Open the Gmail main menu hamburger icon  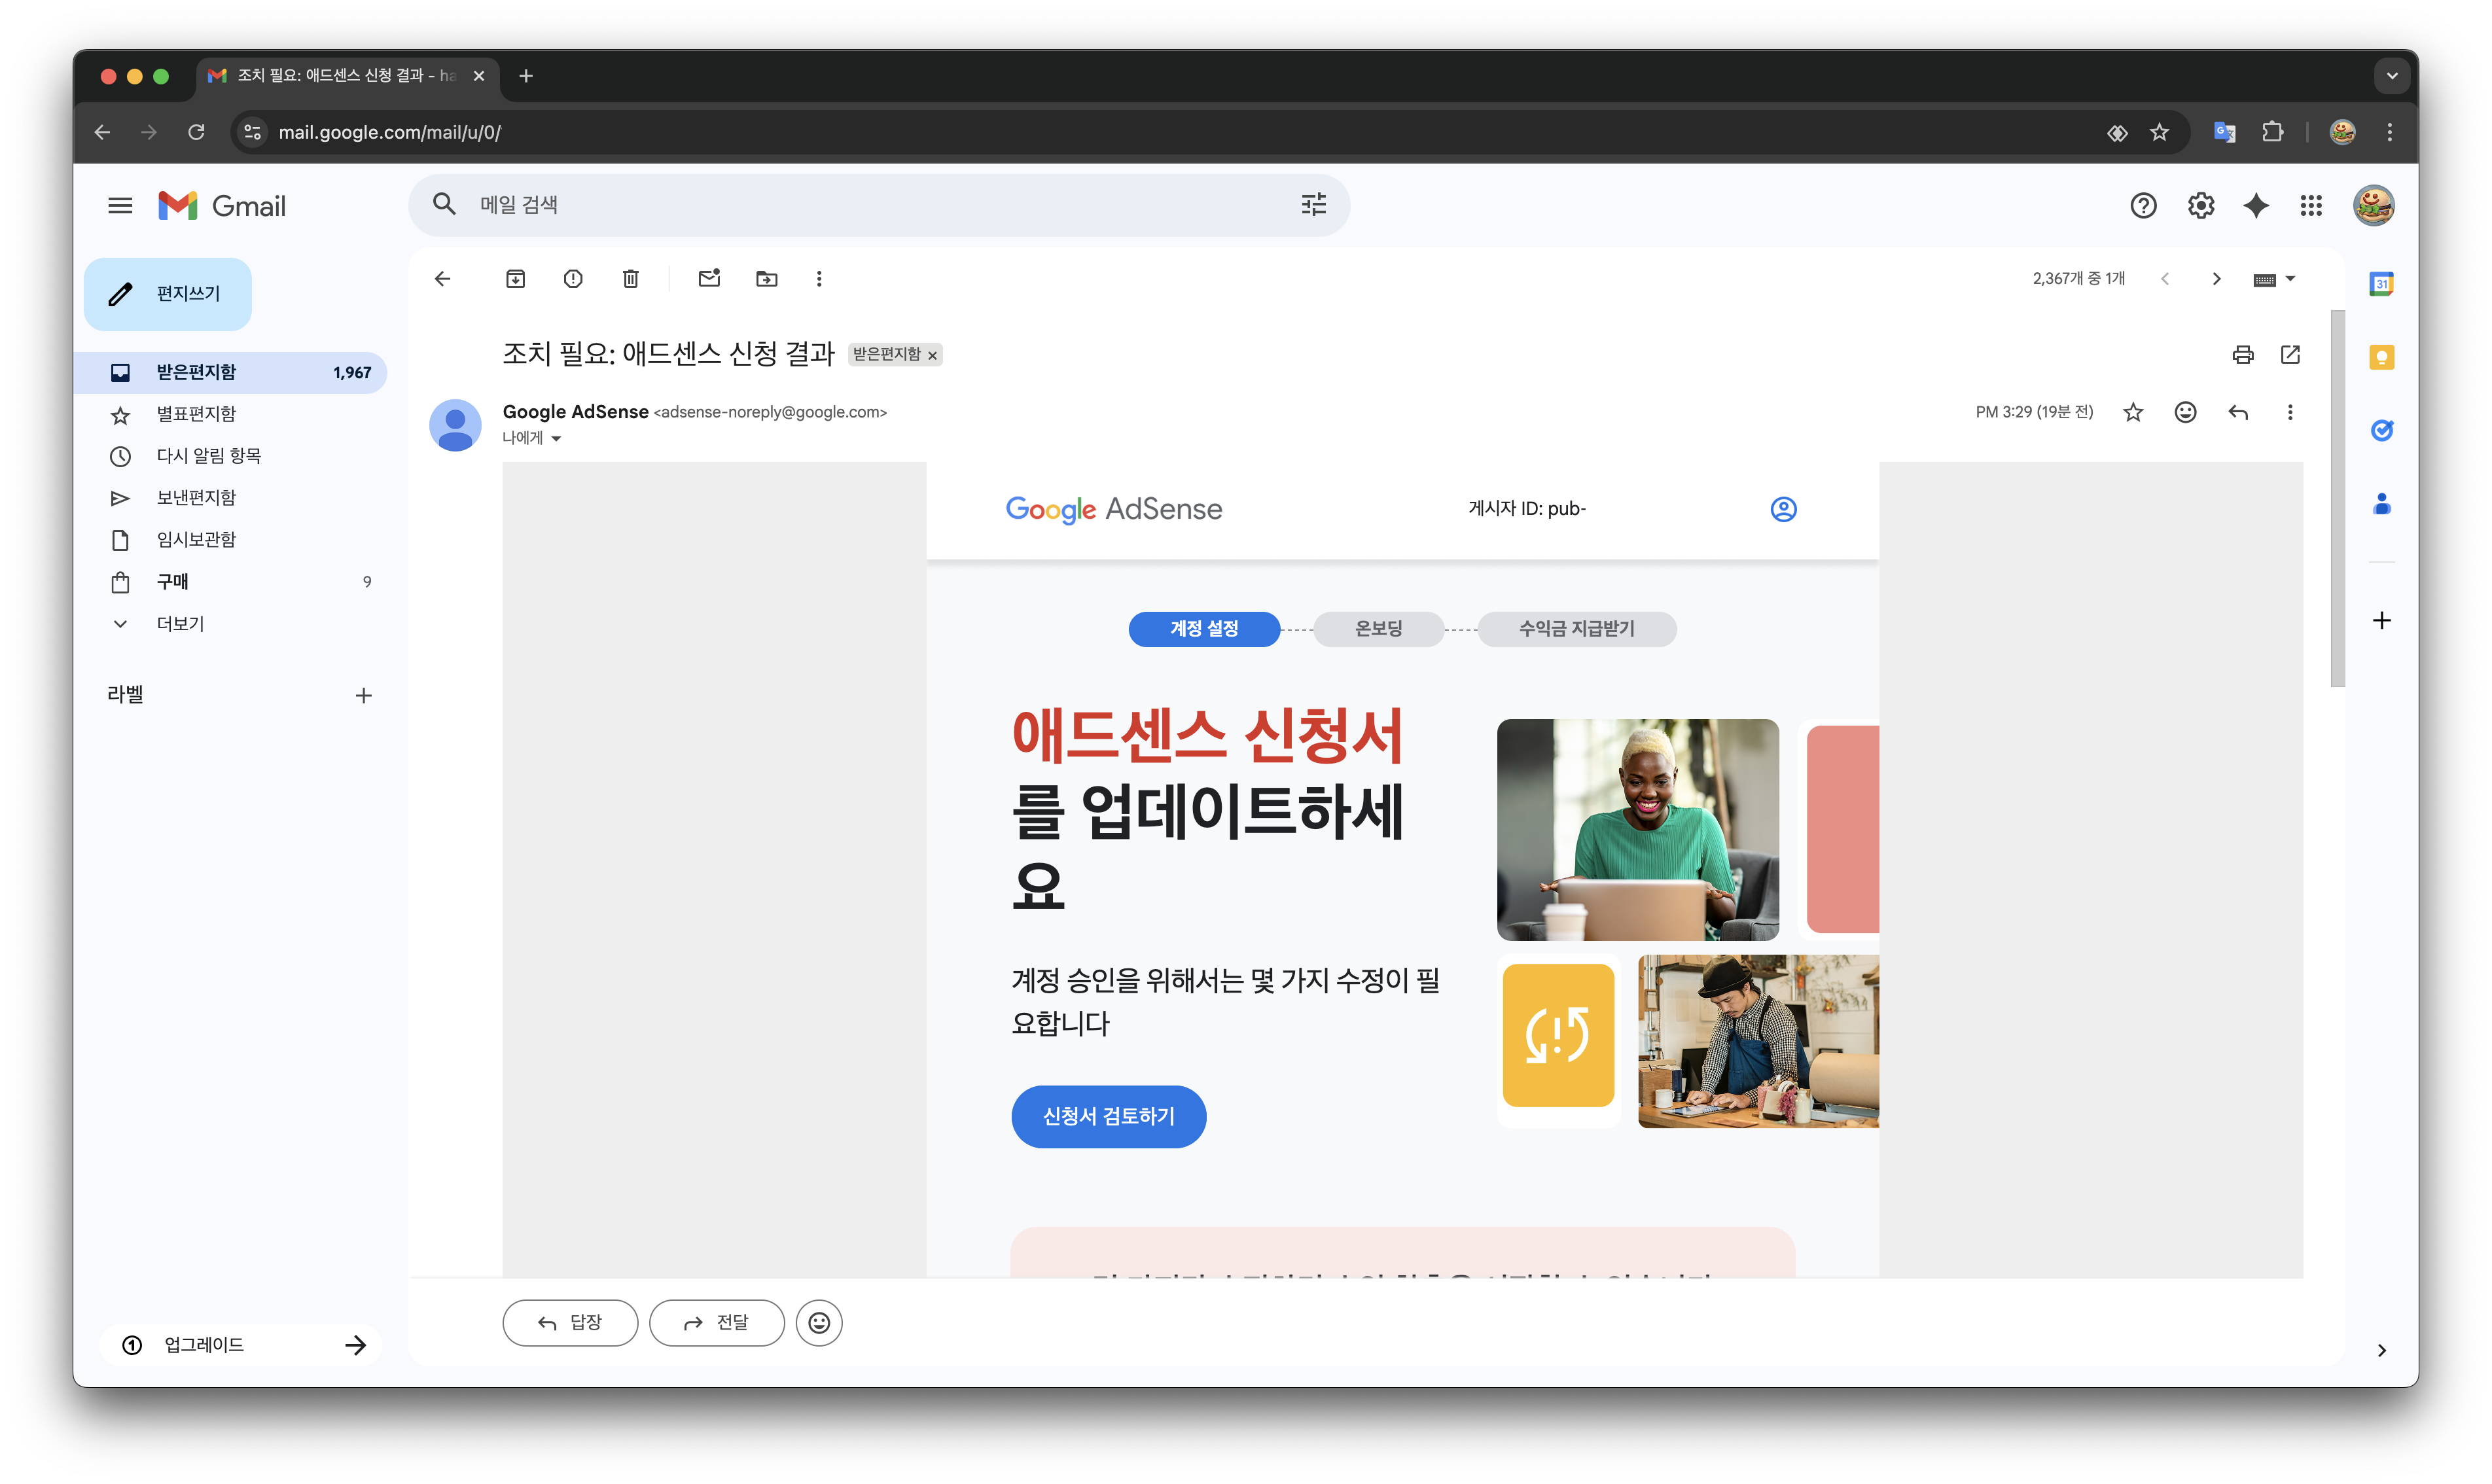point(120,206)
